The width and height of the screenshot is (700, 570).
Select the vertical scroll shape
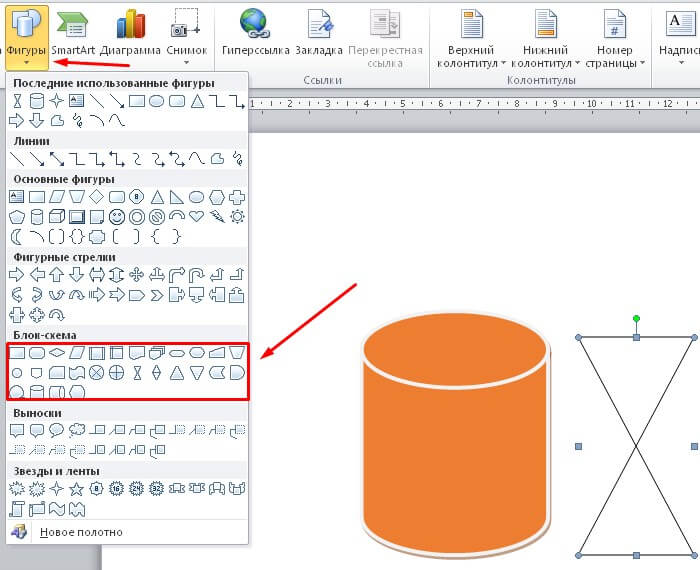pos(17,509)
